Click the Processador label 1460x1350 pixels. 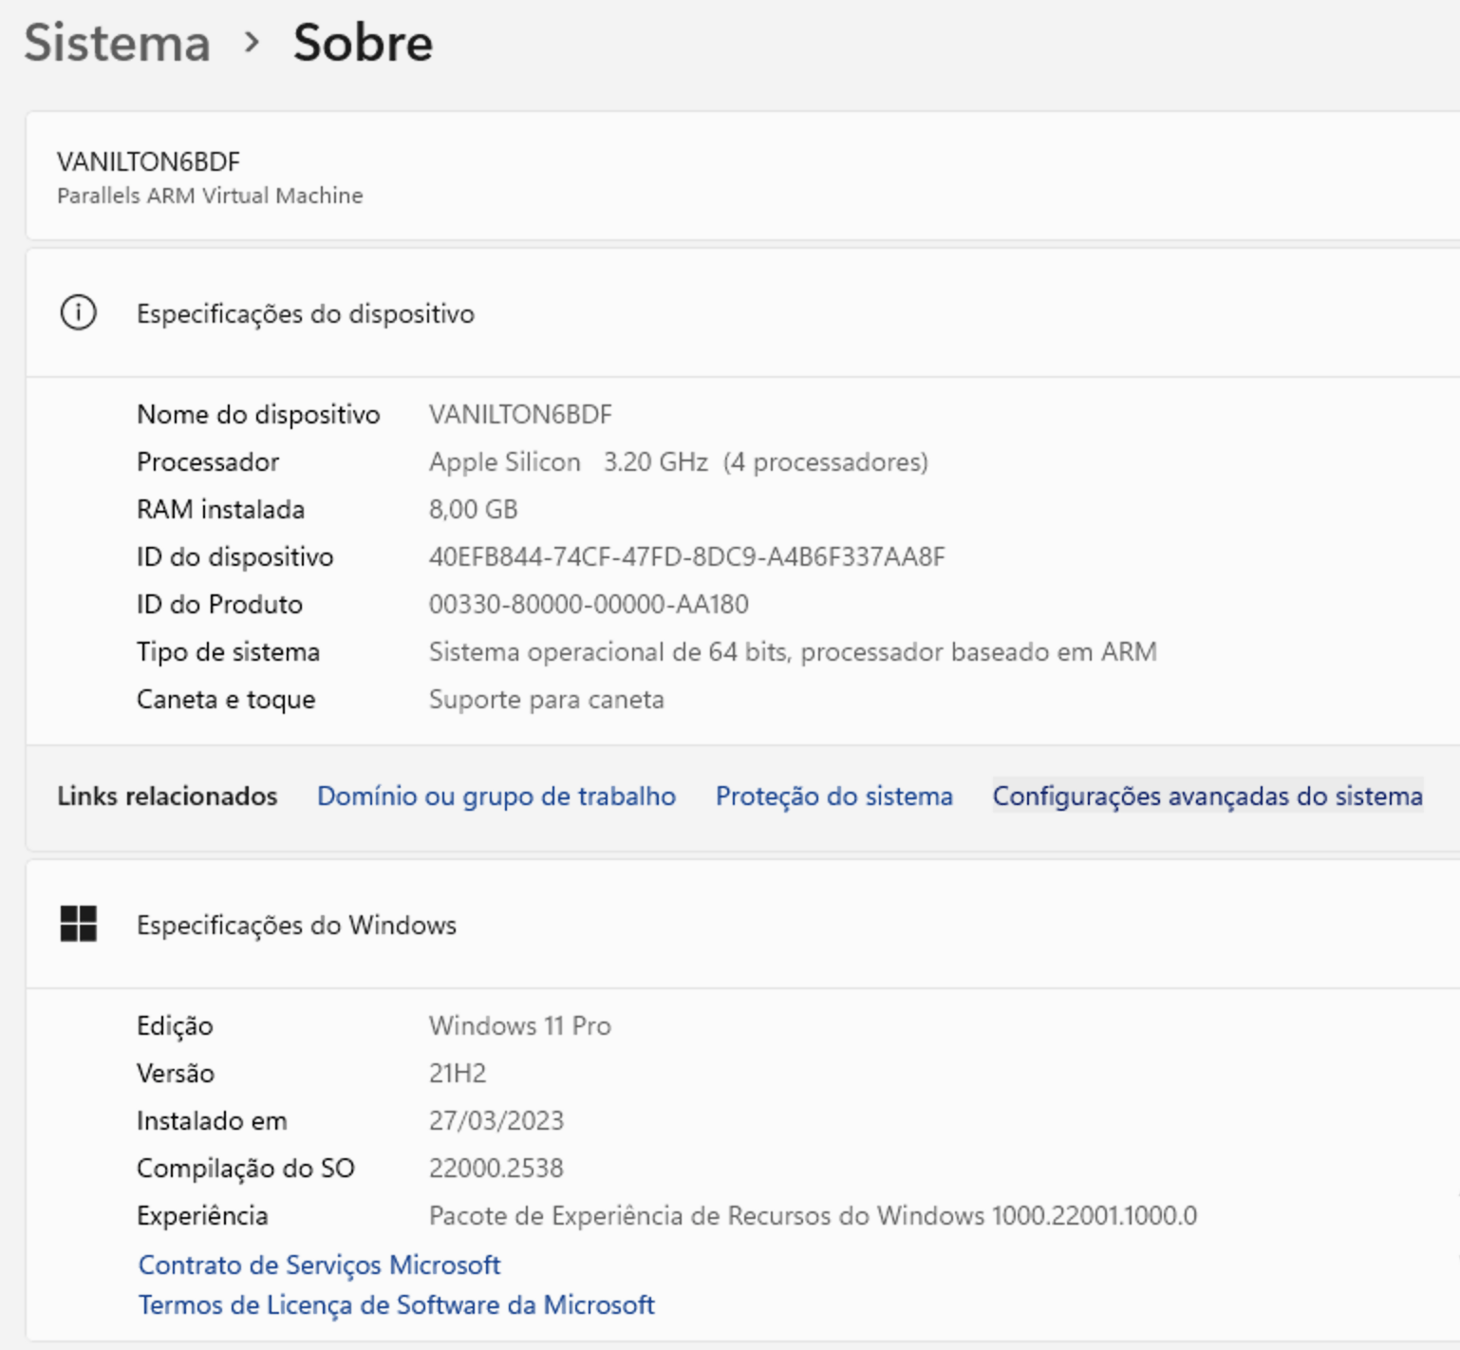point(208,462)
